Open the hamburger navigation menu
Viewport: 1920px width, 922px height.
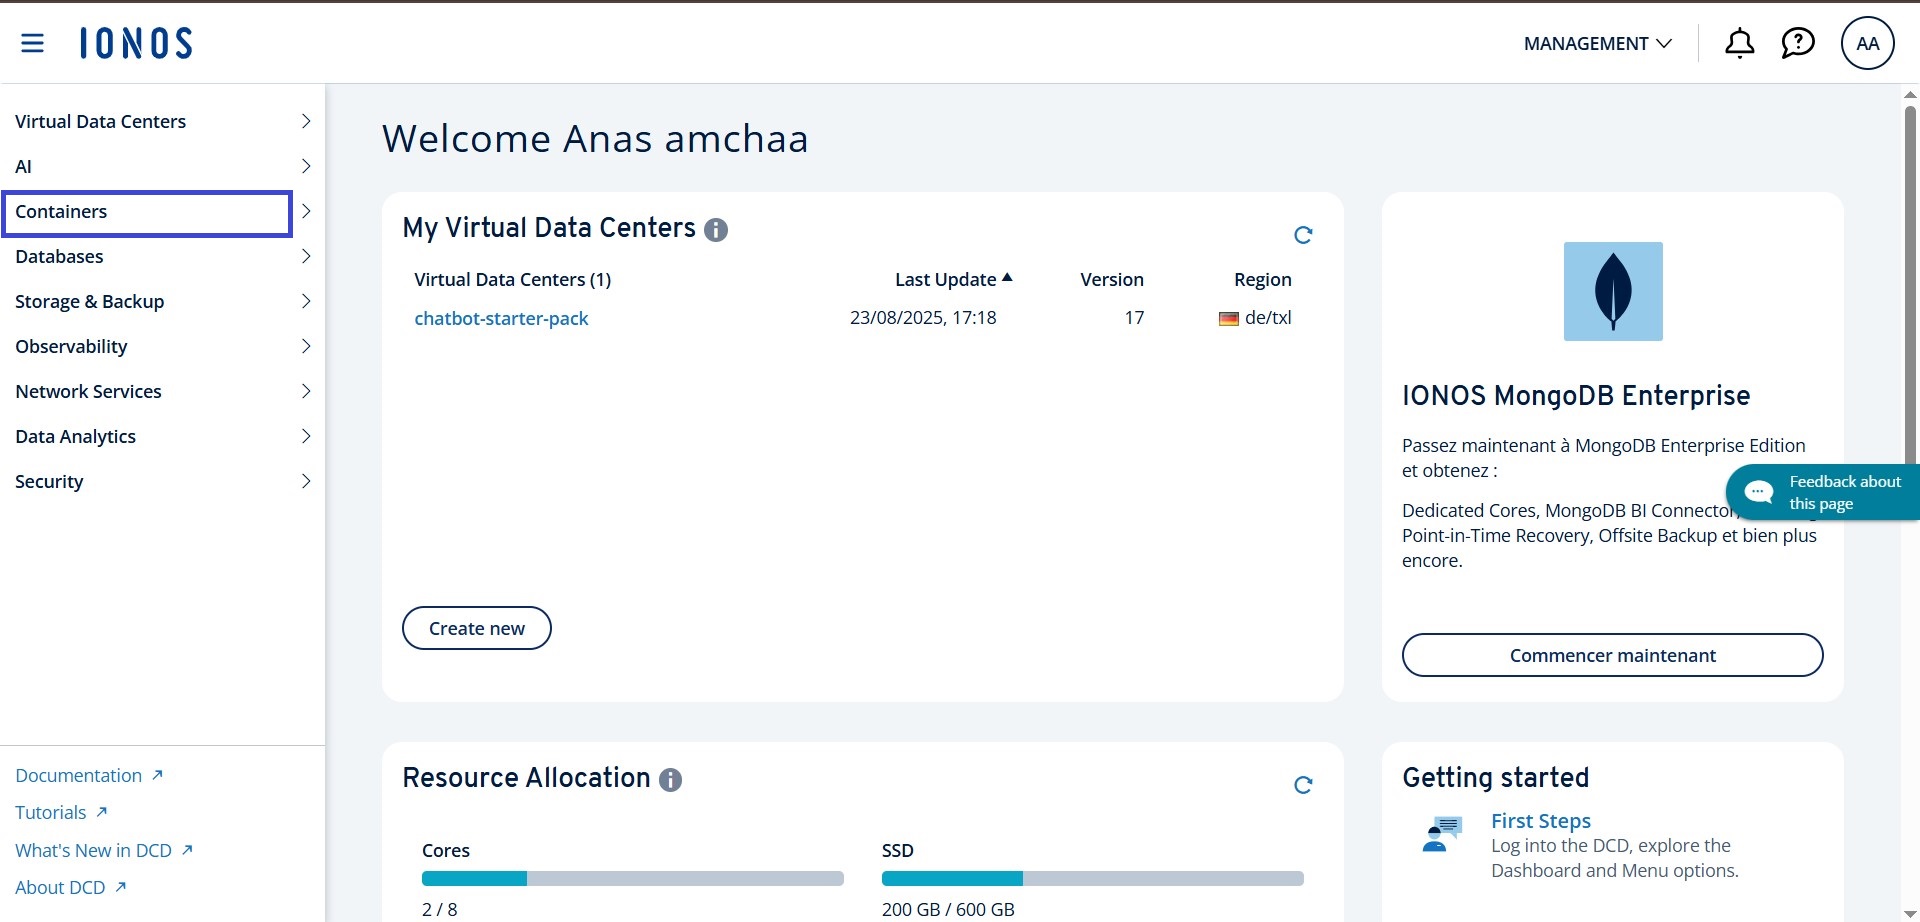point(32,43)
